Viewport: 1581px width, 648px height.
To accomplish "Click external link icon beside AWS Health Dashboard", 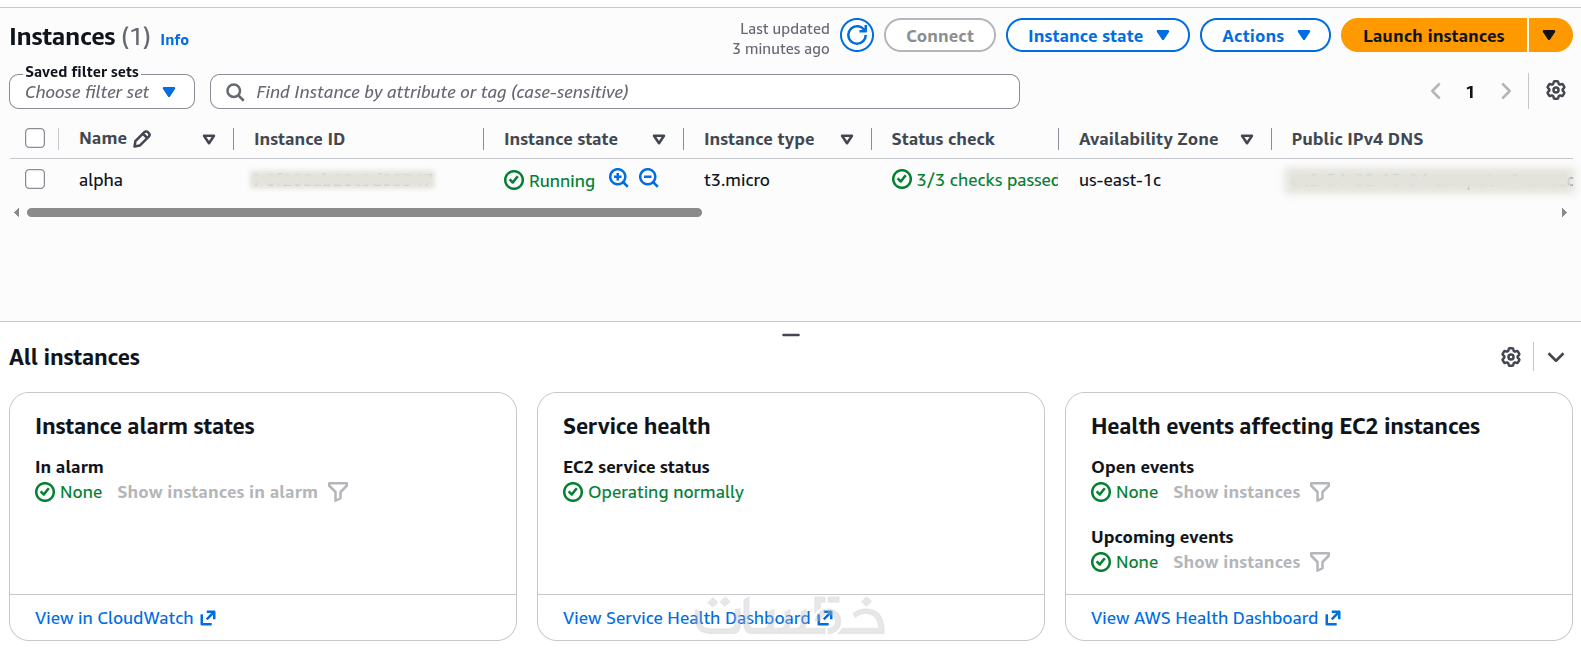I will (1333, 618).
